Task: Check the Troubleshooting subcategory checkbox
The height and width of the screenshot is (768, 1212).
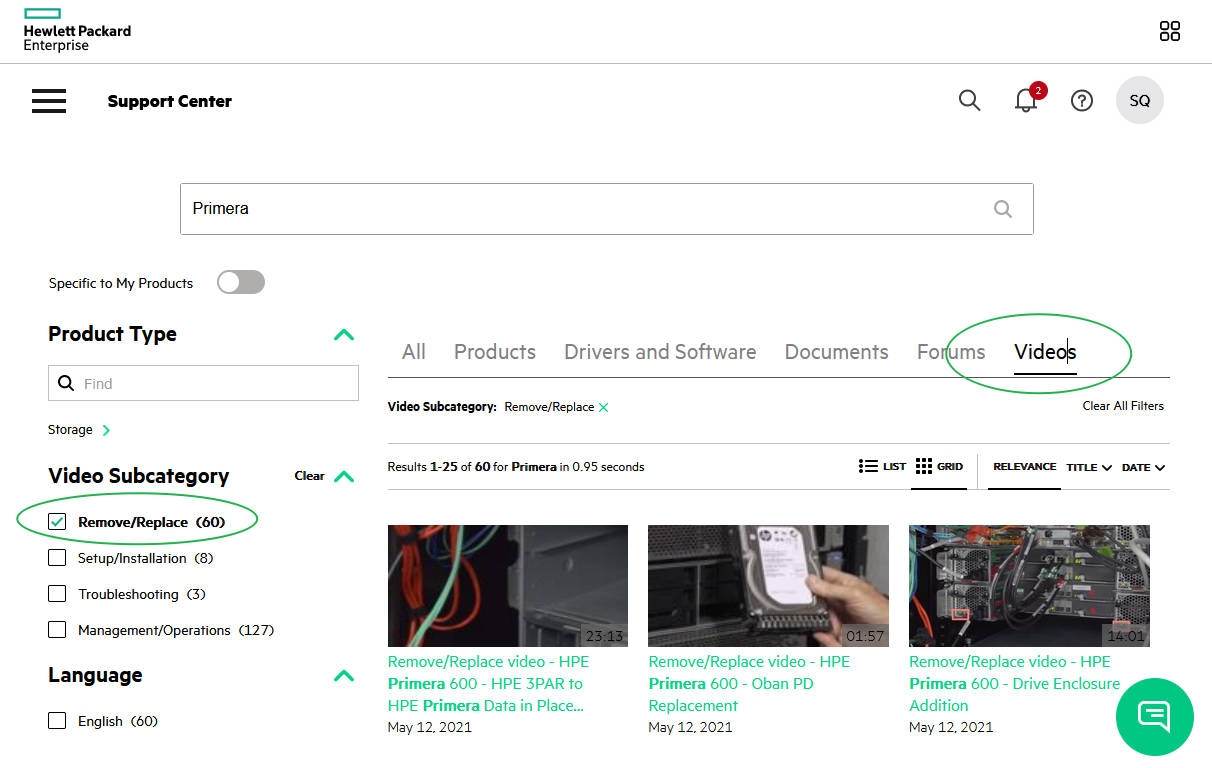Action: (x=58, y=594)
